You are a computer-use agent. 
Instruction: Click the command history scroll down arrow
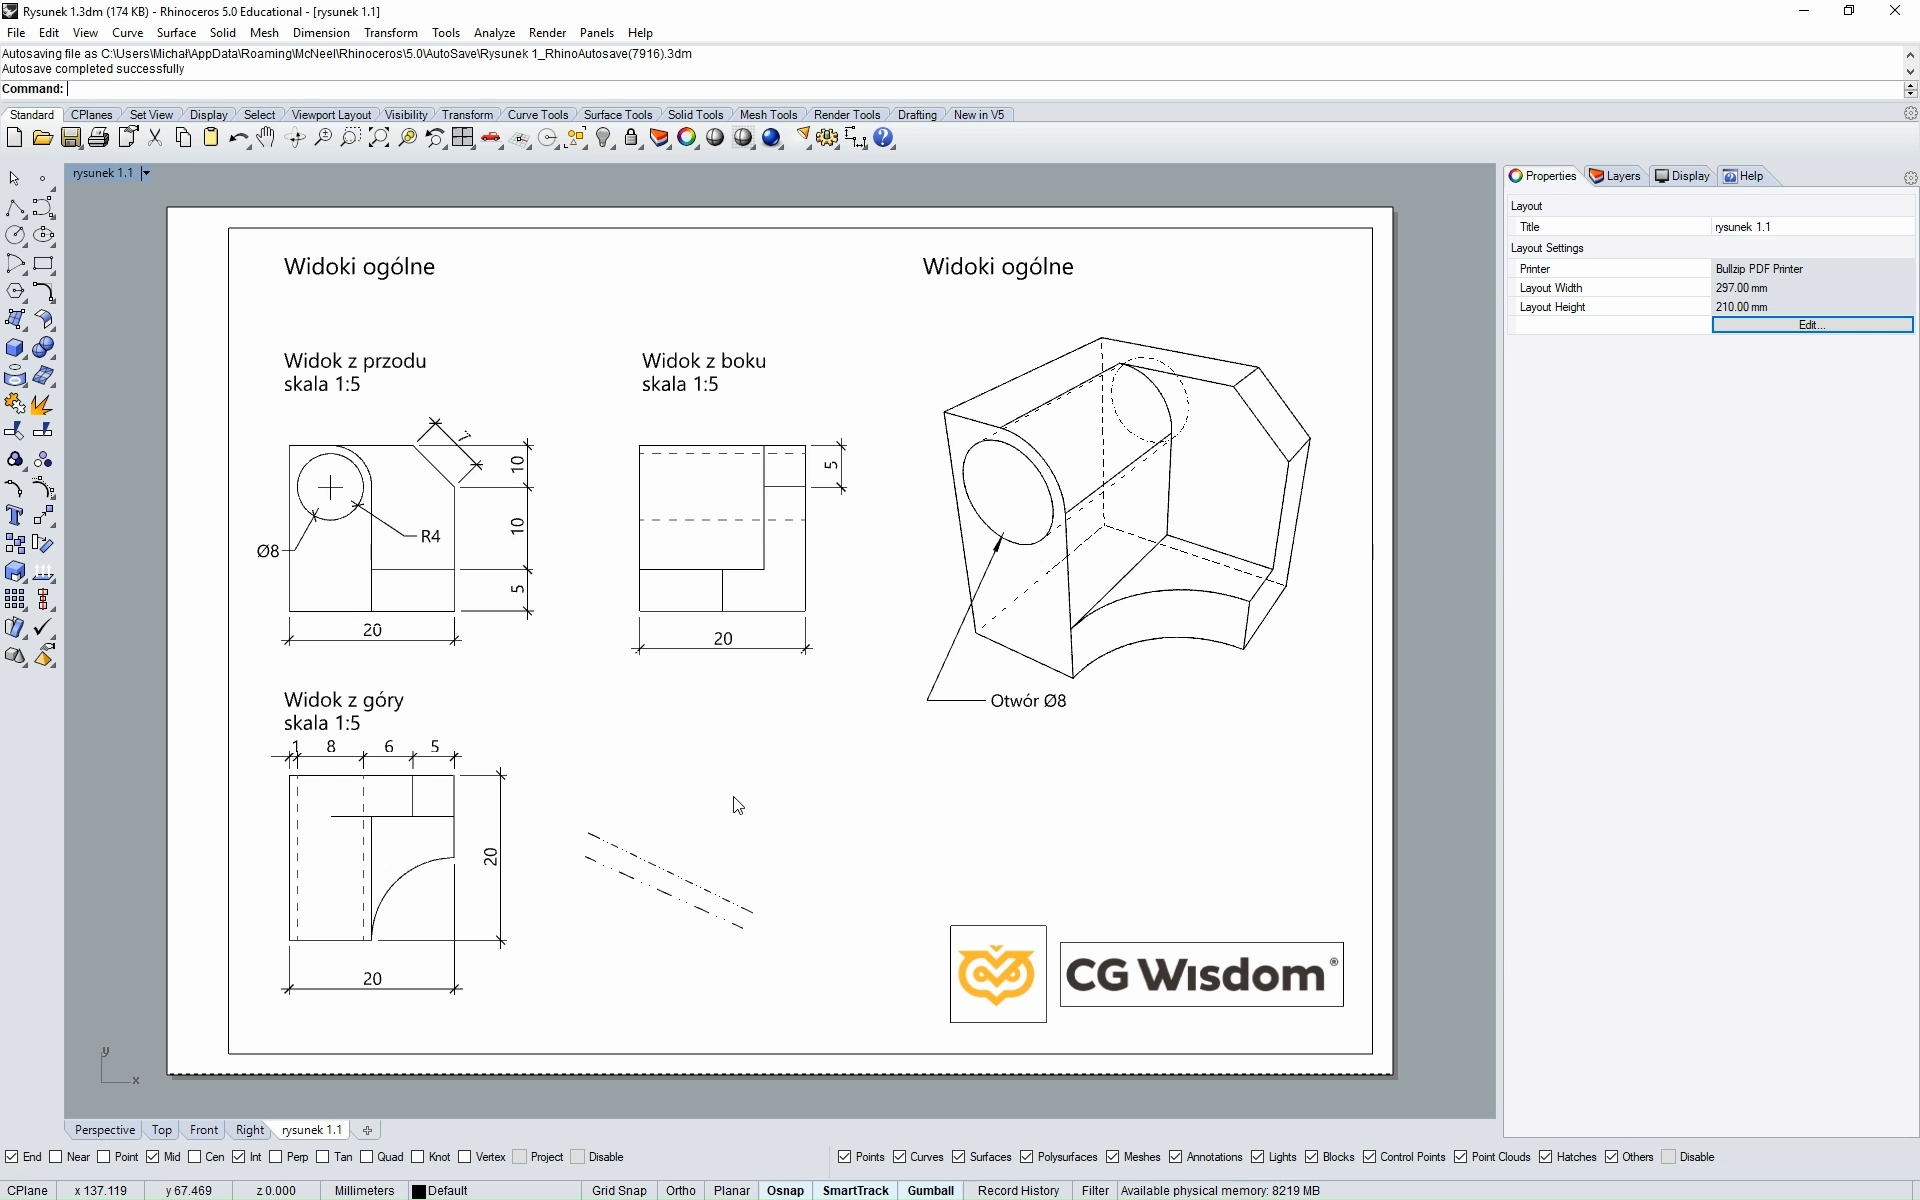click(x=1910, y=71)
